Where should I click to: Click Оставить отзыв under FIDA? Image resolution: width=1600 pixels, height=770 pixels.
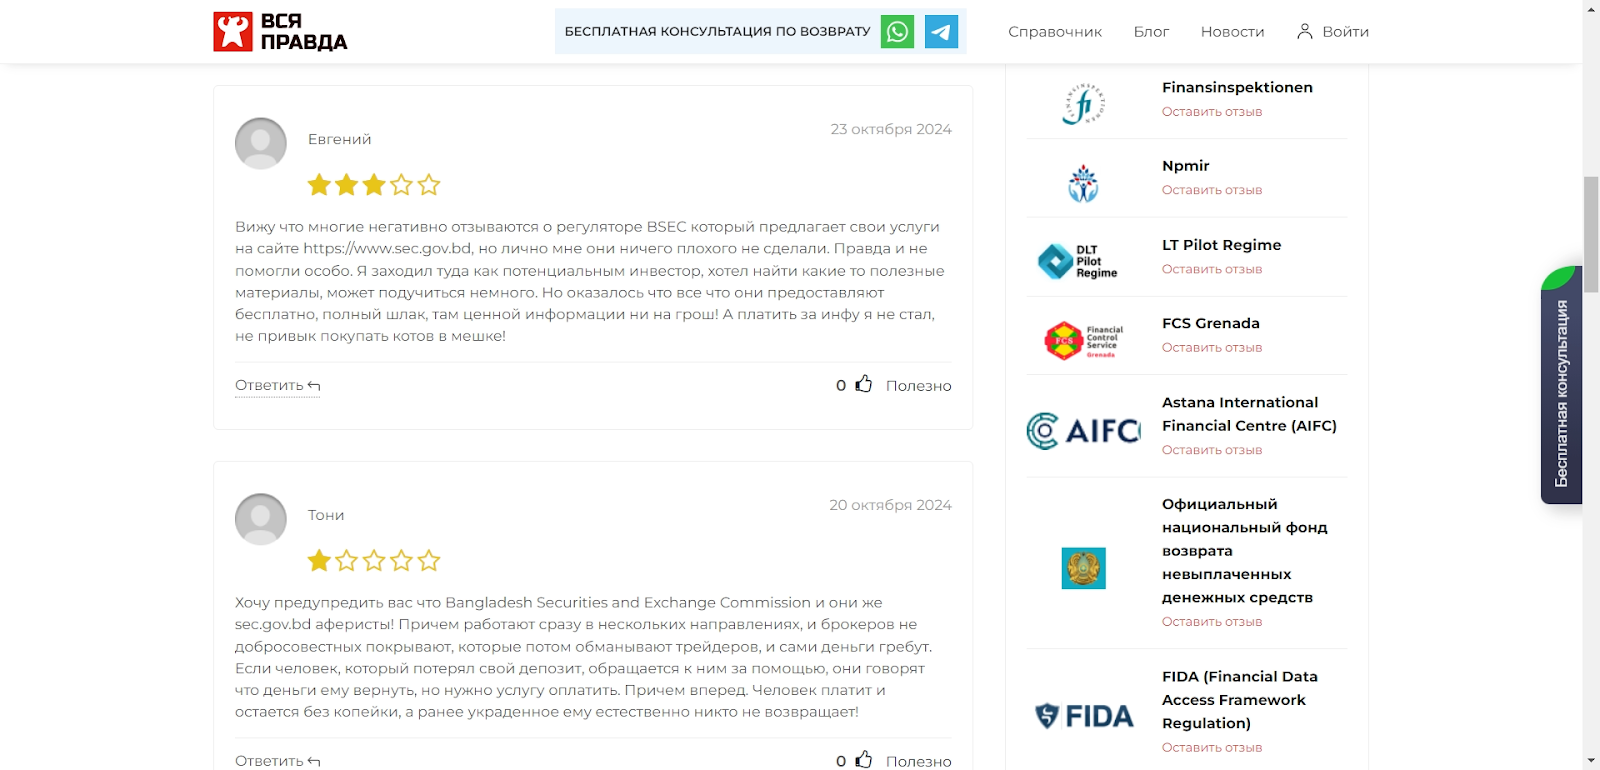click(x=1212, y=747)
